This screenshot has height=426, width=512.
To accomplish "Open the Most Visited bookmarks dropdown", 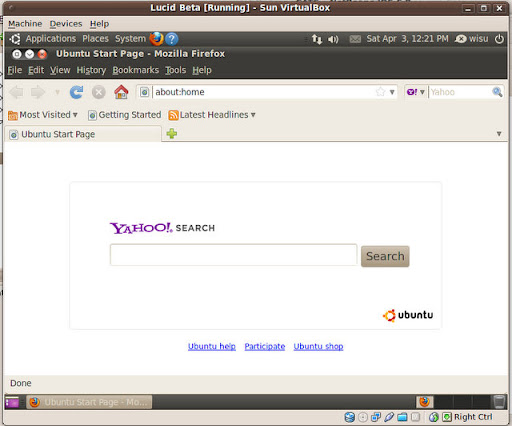I will pyautogui.click(x=43, y=115).
